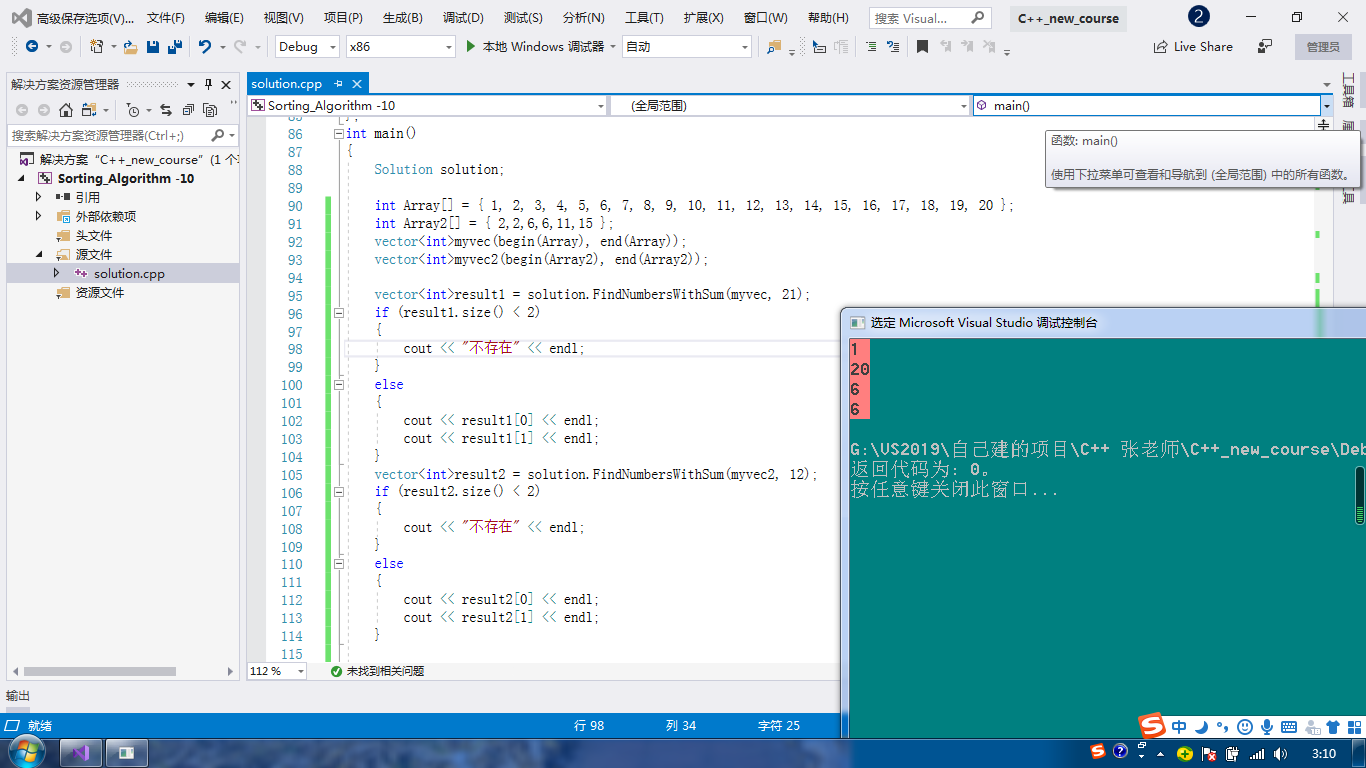Click the bookmark flag icon in toolbar
Screen dimensions: 1366x768
pos(922,47)
